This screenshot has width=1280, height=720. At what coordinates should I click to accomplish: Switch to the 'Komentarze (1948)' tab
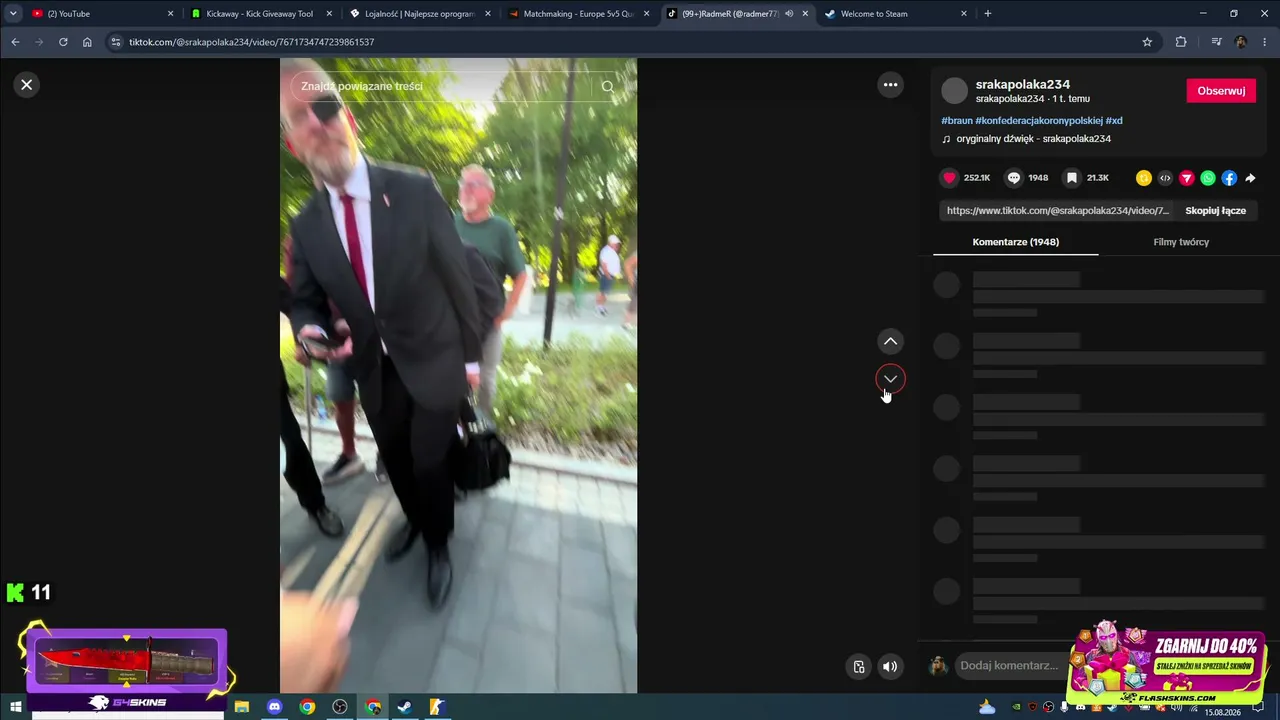pyautogui.click(x=1015, y=242)
